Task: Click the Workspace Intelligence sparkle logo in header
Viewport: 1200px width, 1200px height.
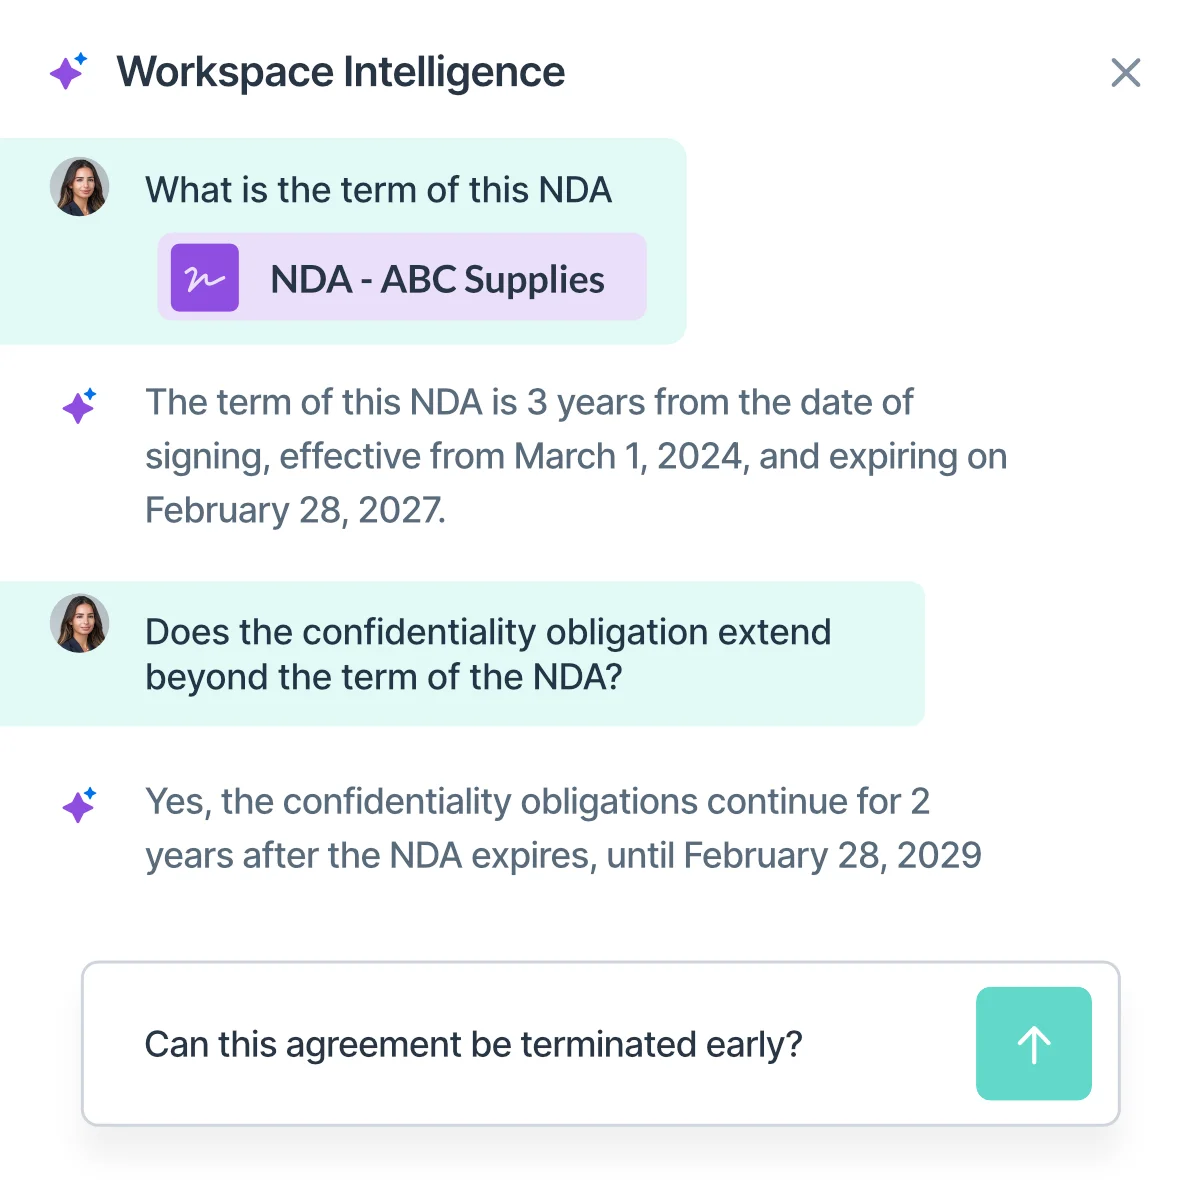Action: (68, 72)
